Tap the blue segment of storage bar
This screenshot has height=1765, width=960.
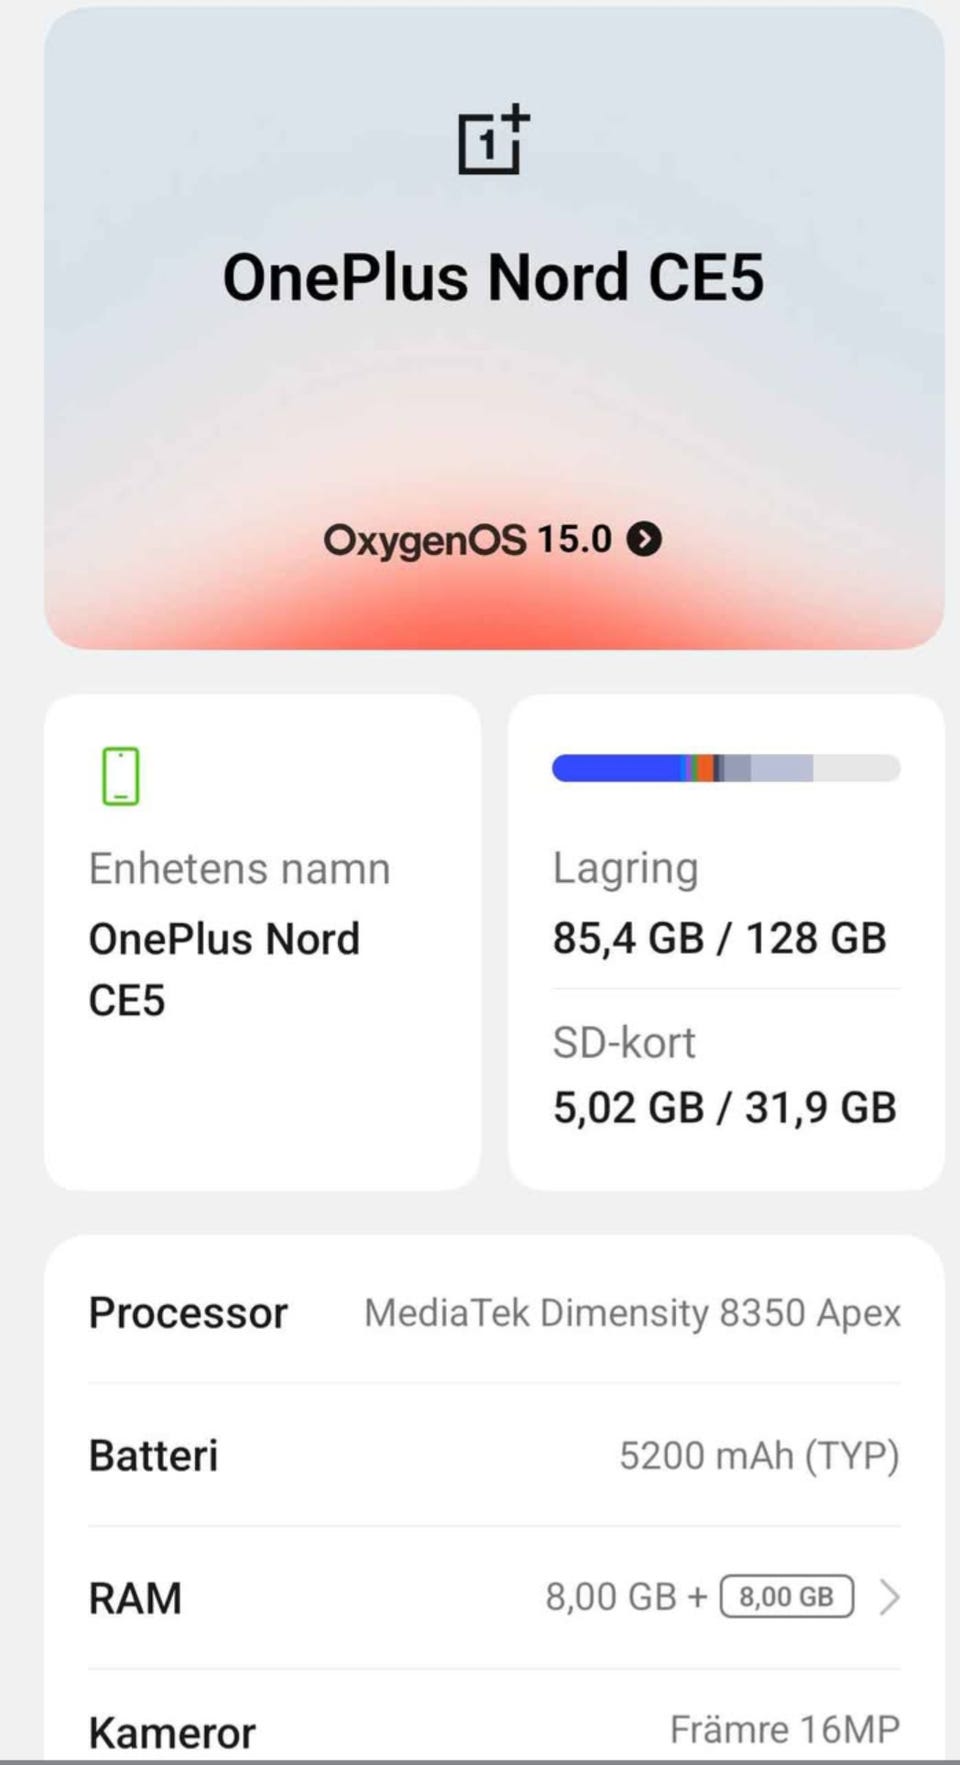[615, 768]
